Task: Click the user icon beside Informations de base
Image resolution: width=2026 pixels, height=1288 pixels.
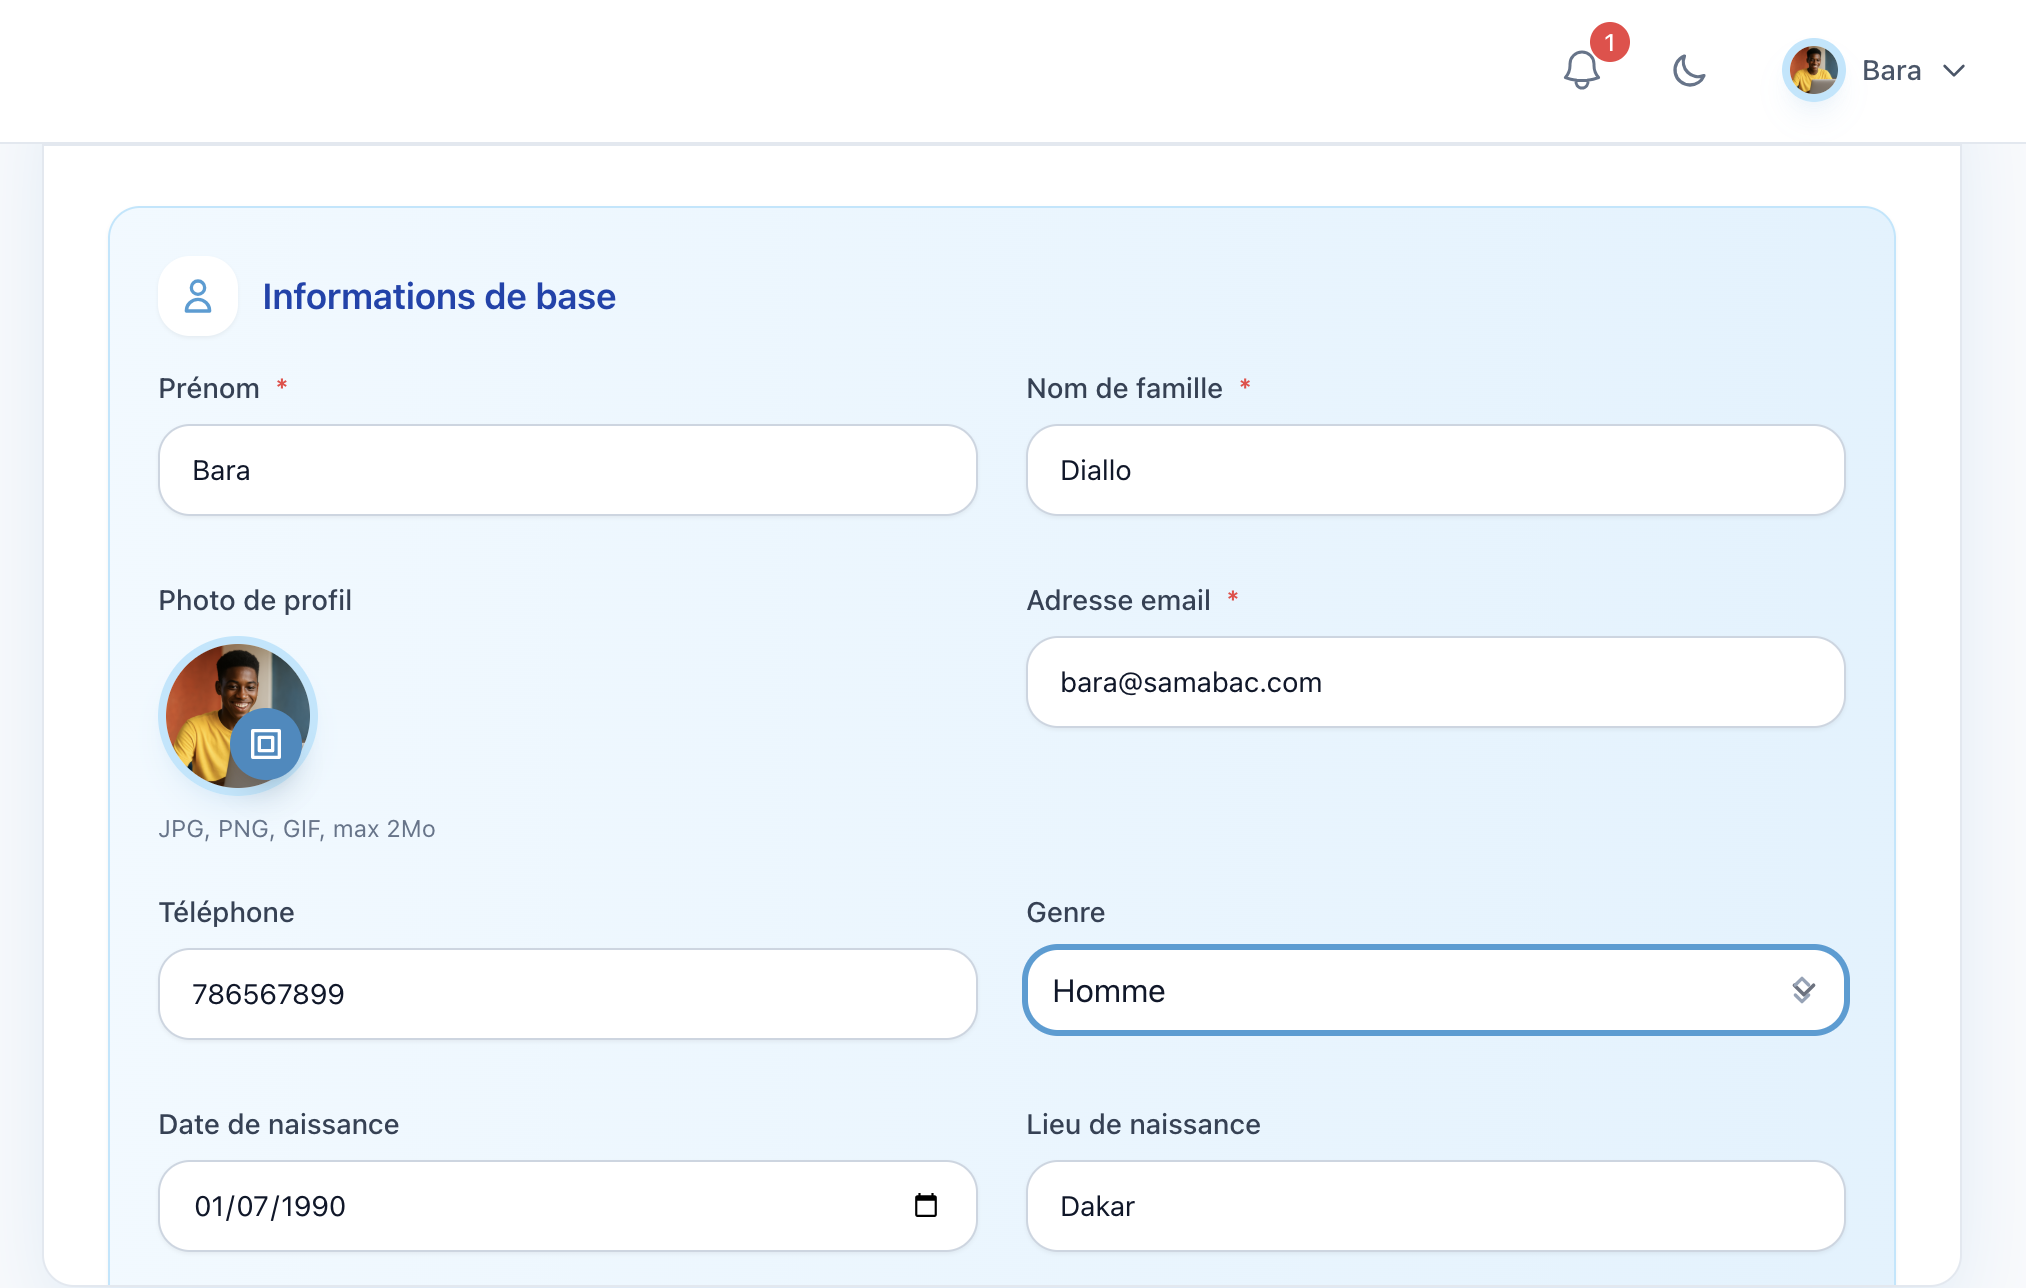Action: point(198,296)
